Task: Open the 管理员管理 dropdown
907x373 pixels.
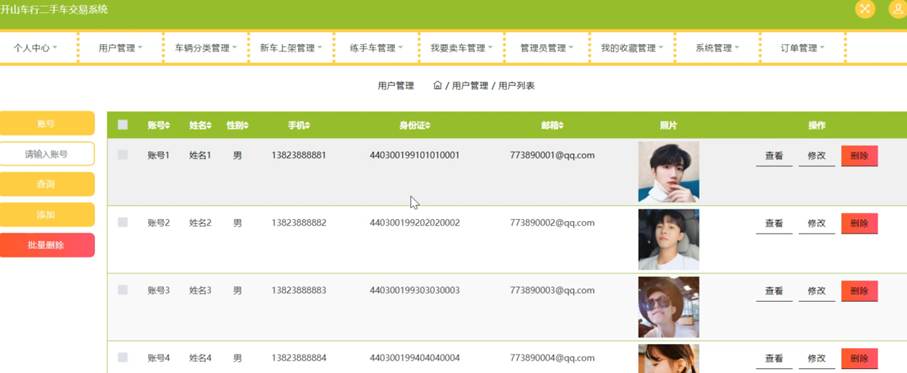Action: click(547, 48)
